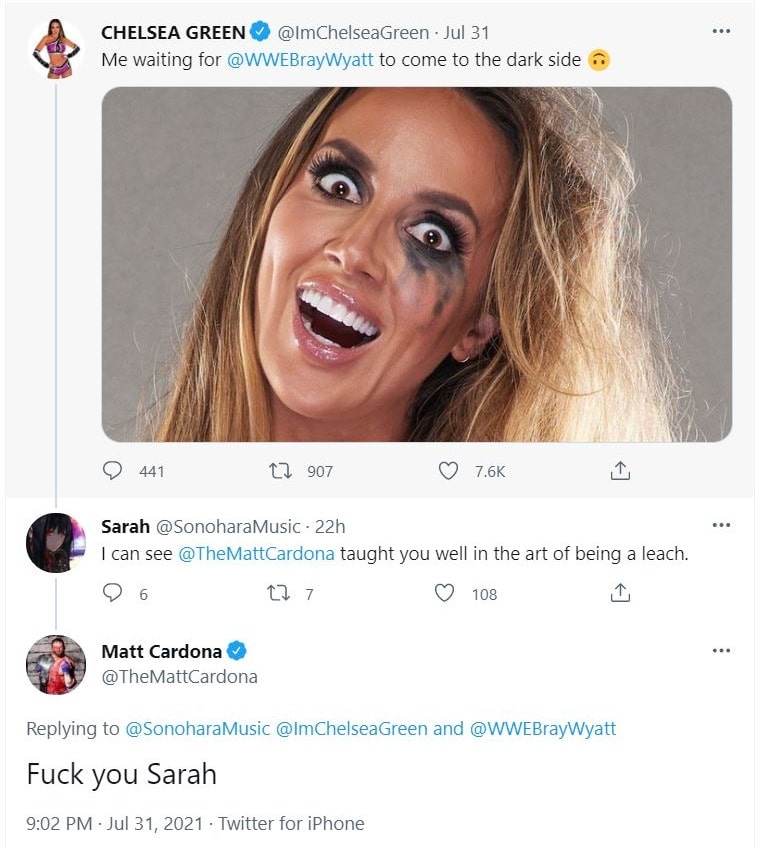The image size is (763, 847).
Task: Reply to Chelsea Green's tweet
Action: coord(113,471)
